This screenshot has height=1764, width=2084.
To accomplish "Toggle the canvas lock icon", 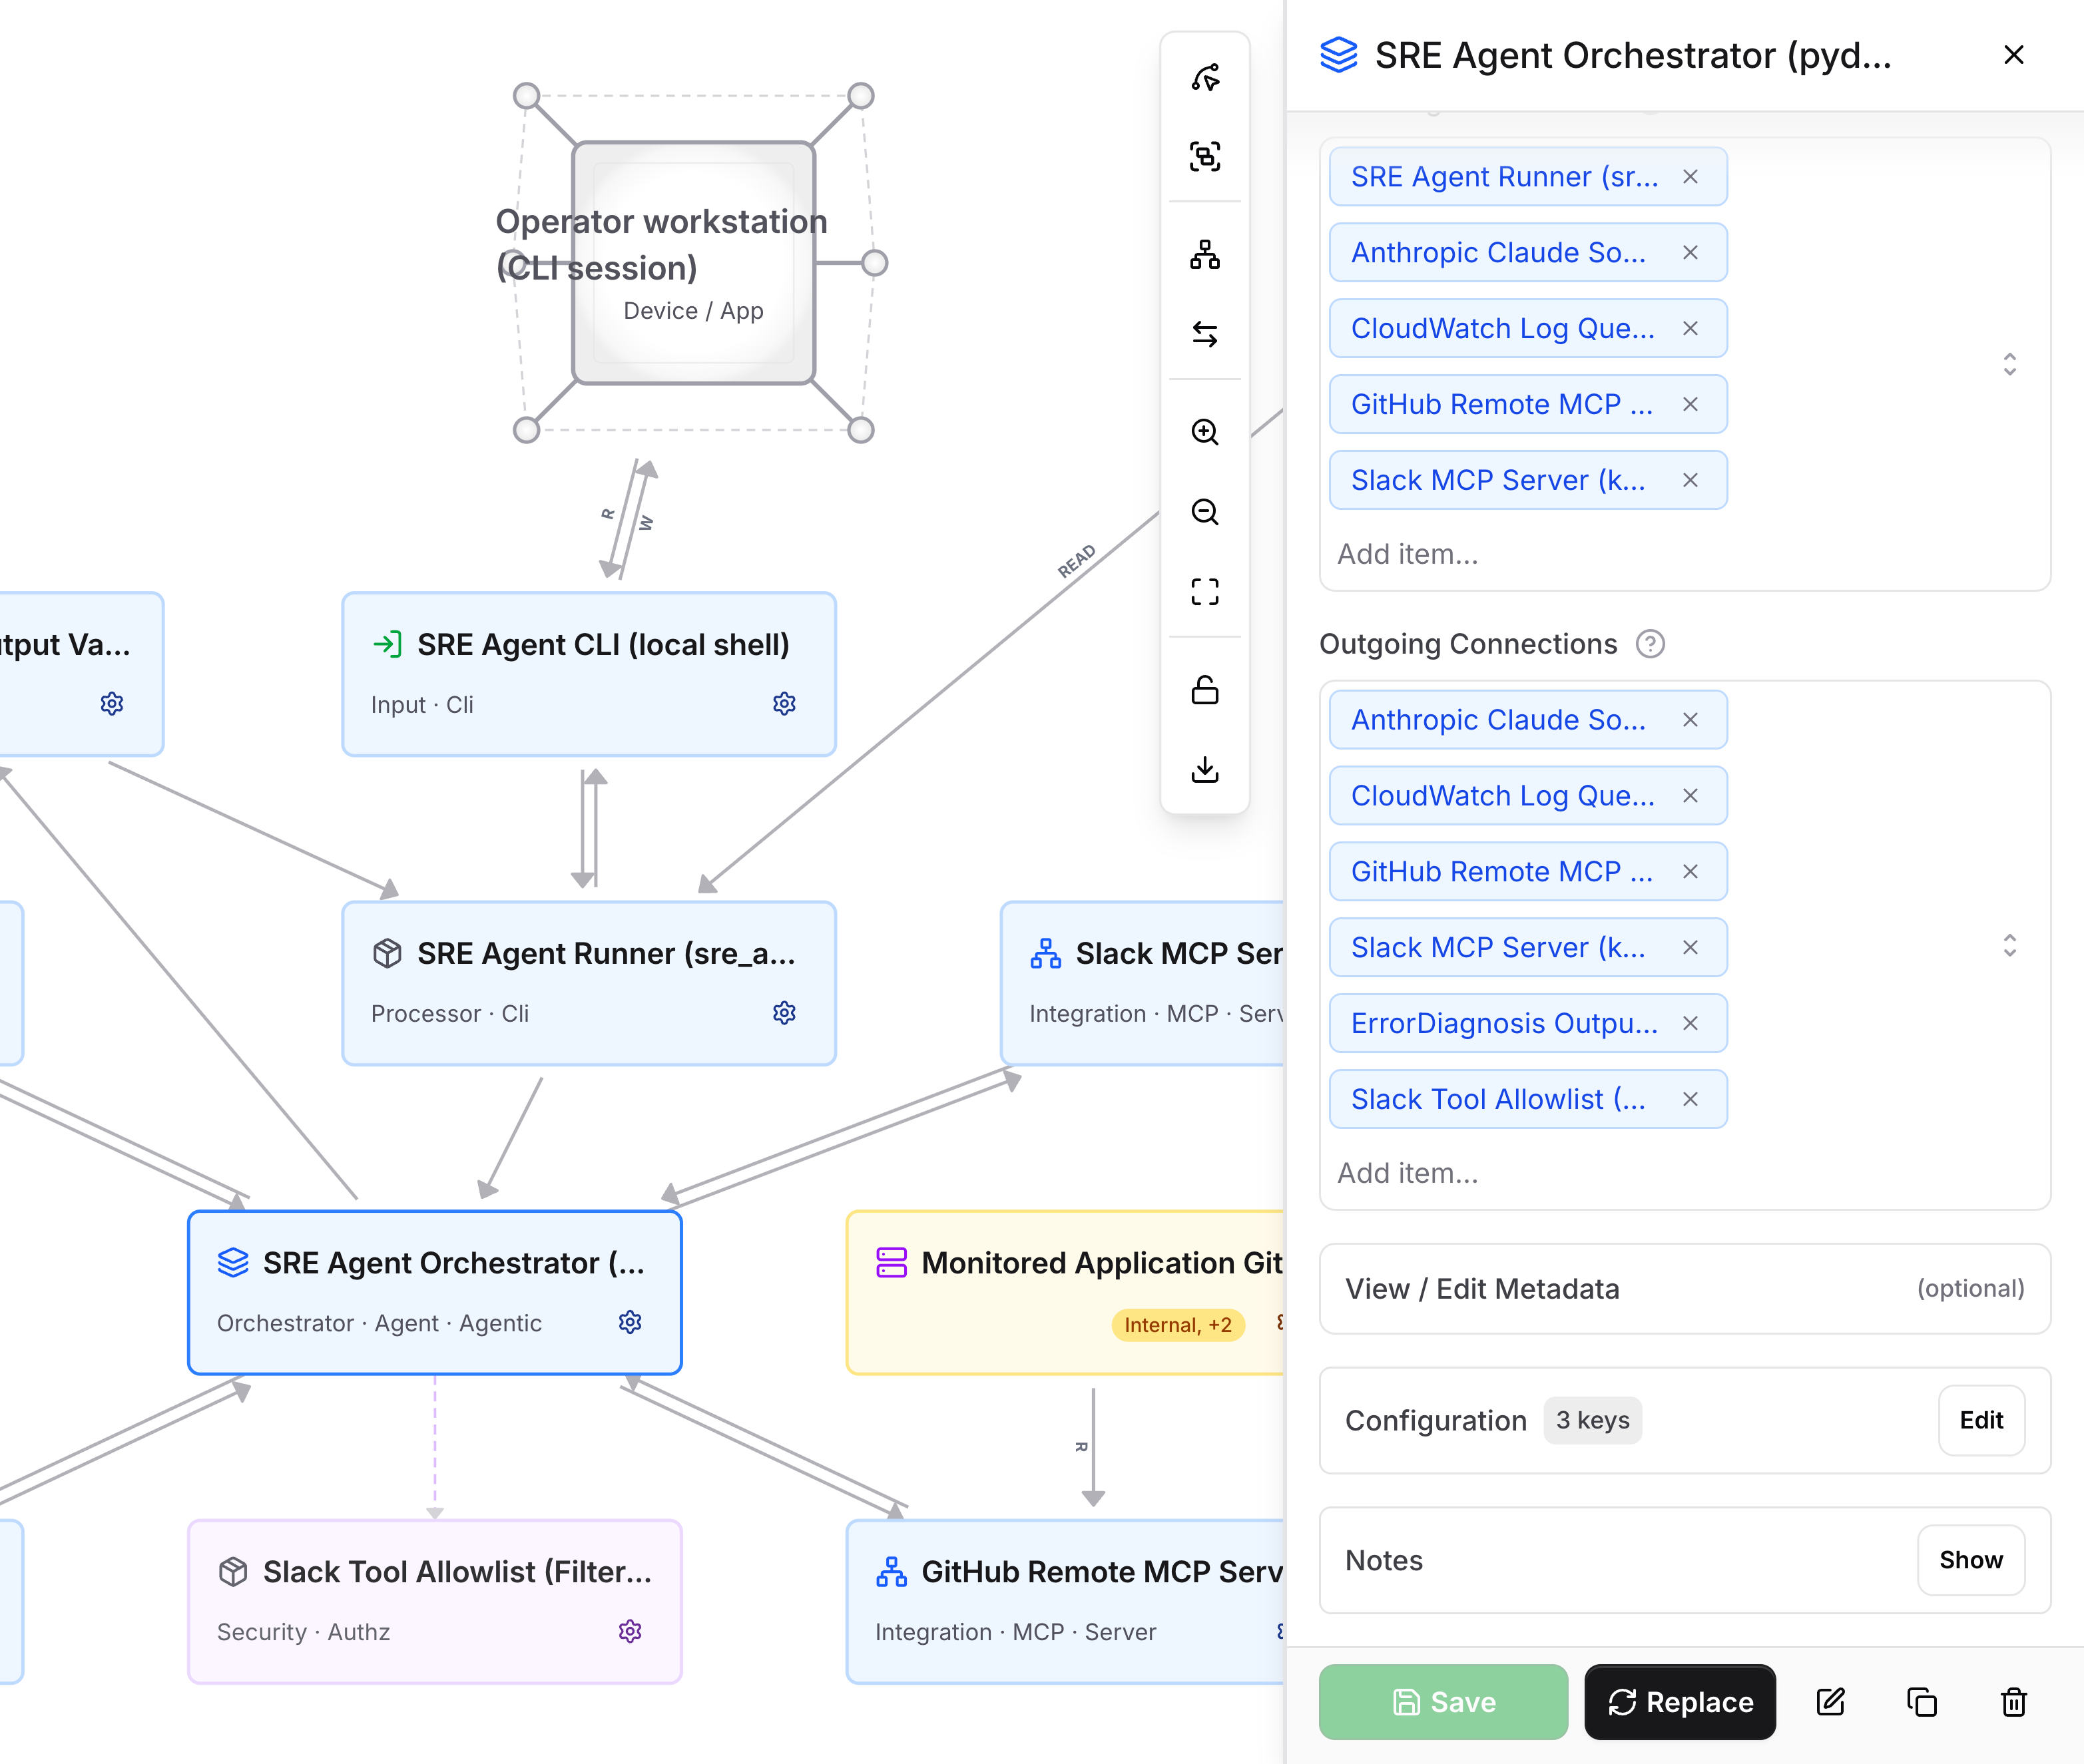I will click(x=1205, y=690).
